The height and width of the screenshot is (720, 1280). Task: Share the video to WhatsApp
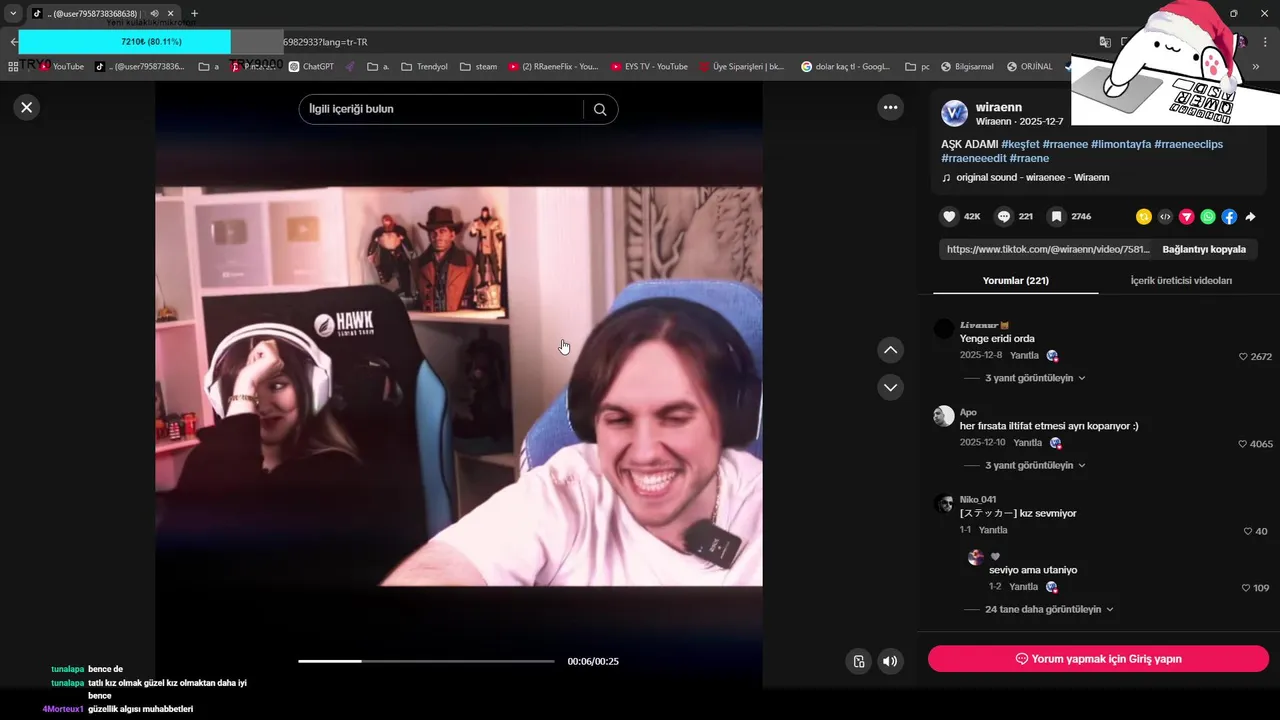[1208, 217]
